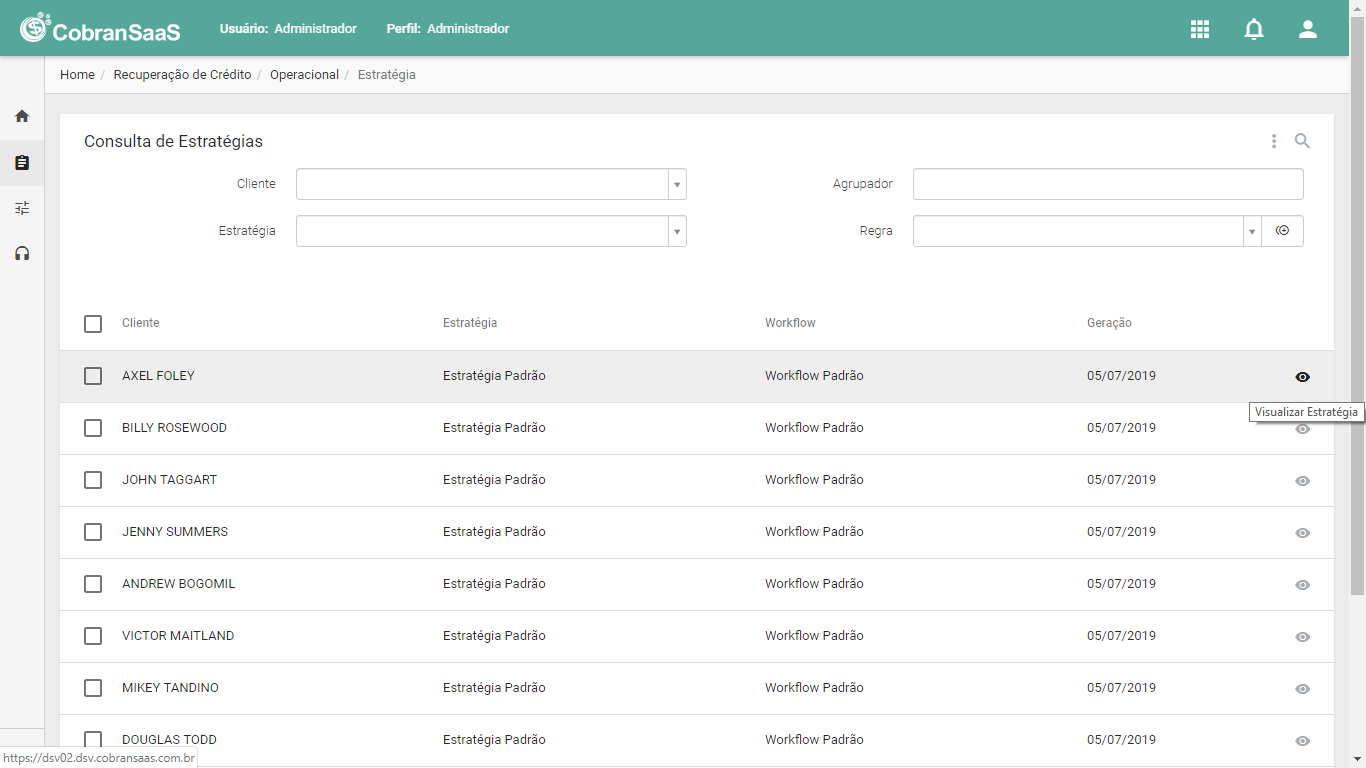Select the JOHN TAGGART client name
1366x768 pixels.
point(169,480)
